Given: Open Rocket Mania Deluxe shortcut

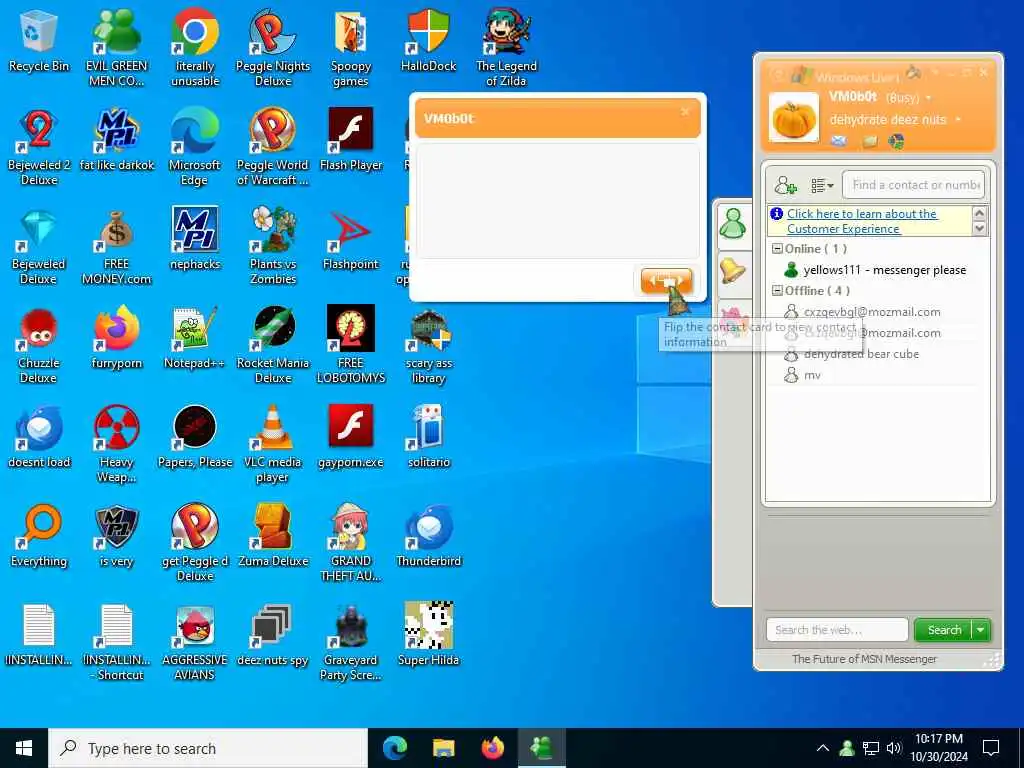Looking at the screenshot, I should point(273,346).
